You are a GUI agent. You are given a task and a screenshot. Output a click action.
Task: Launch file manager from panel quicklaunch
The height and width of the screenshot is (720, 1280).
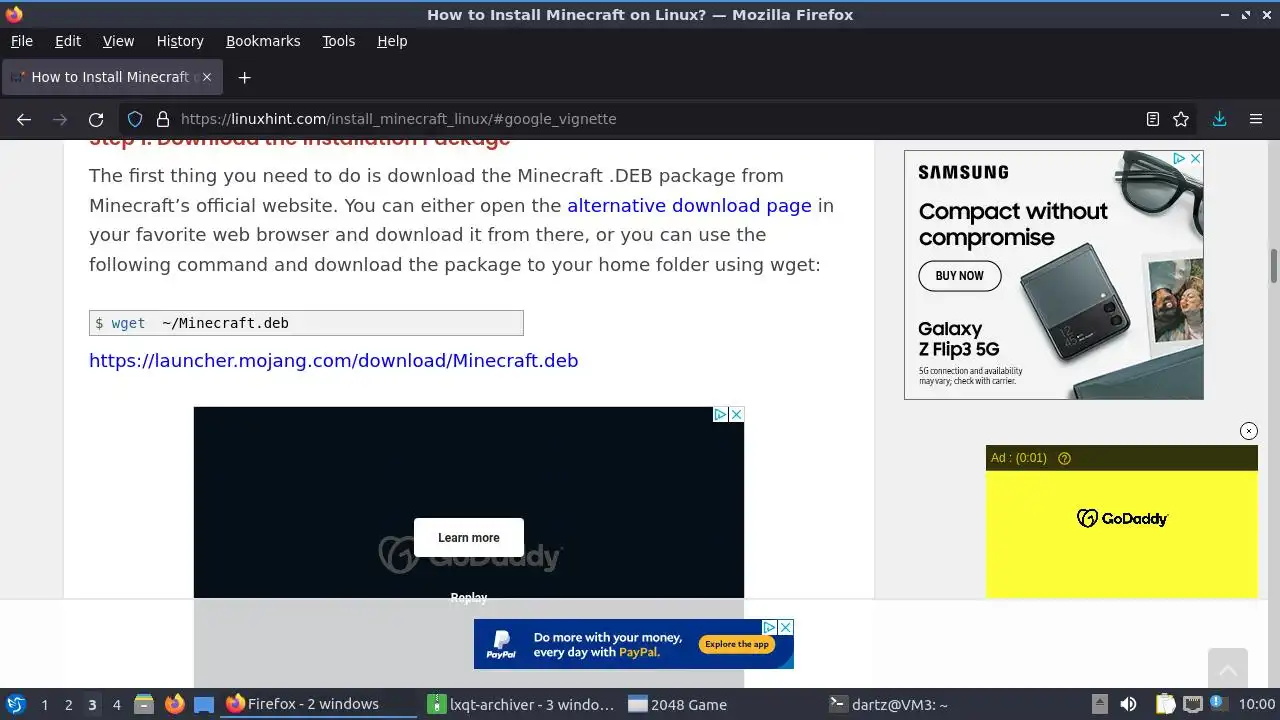coord(144,704)
